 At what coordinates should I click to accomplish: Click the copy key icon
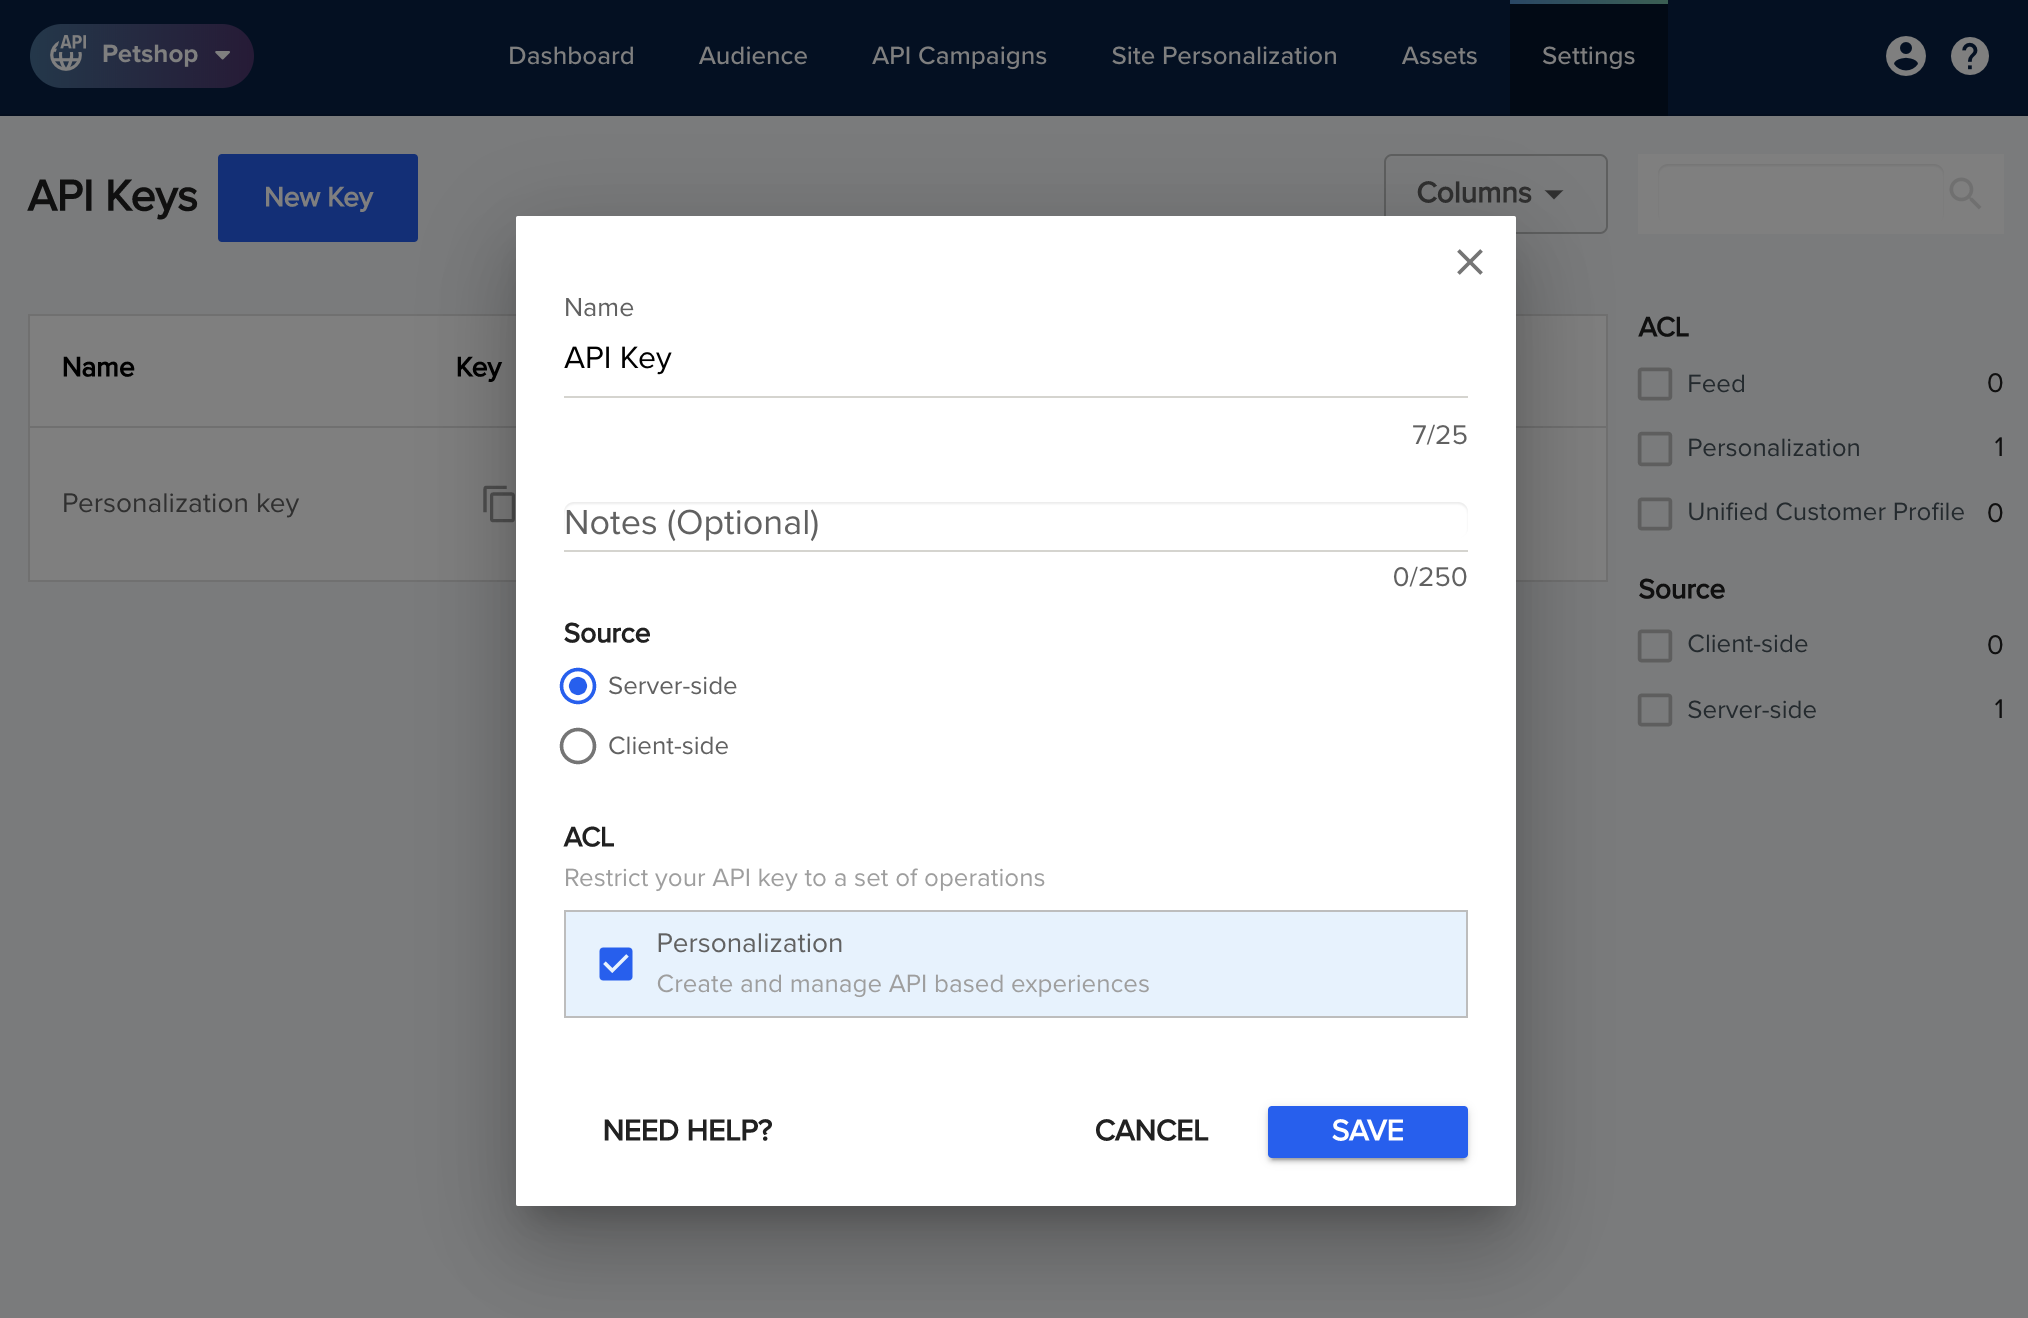[498, 503]
